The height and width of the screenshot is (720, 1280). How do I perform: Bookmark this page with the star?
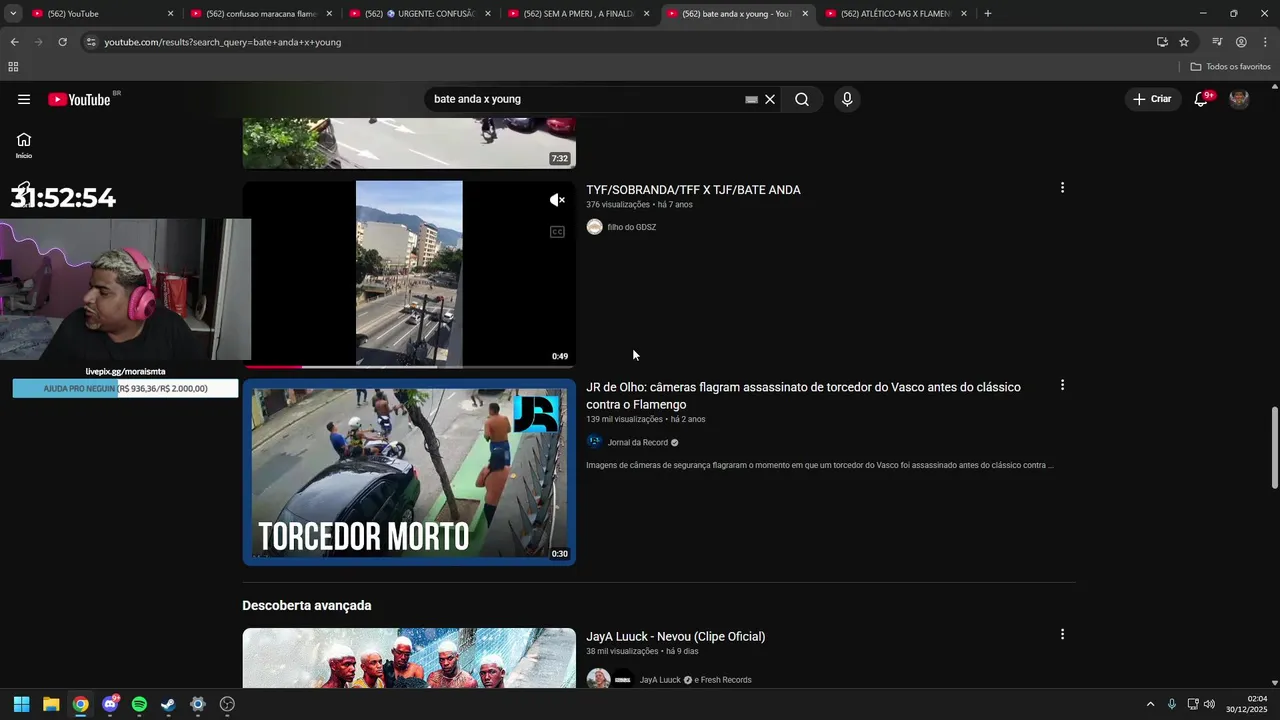click(1184, 42)
